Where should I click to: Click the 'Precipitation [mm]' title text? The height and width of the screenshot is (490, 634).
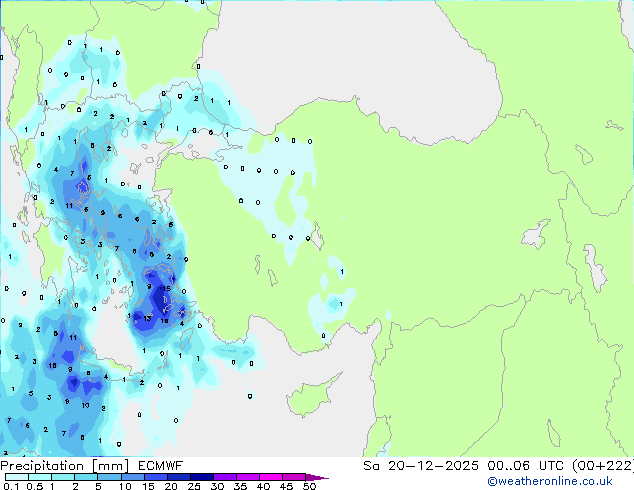tap(65, 466)
